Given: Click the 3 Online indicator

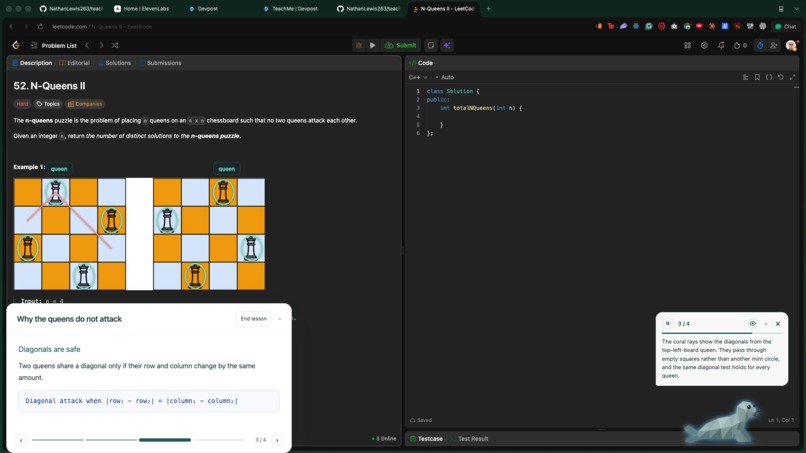Looking at the screenshot, I should pyautogui.click(x=384, y=439).
